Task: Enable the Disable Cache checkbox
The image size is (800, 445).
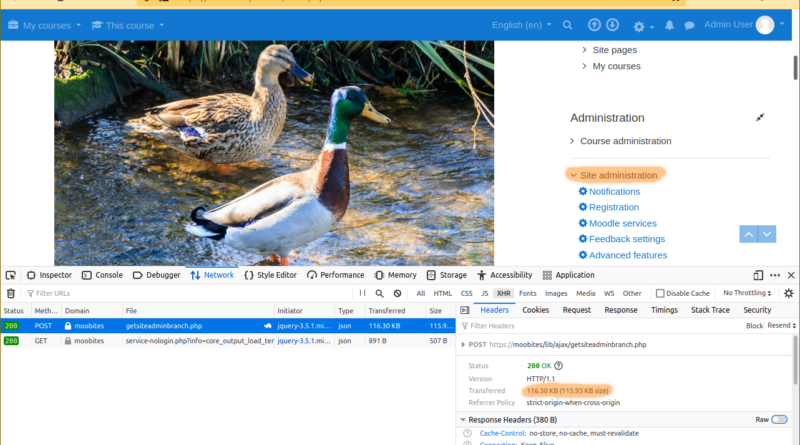Action: tap(660, 293)
